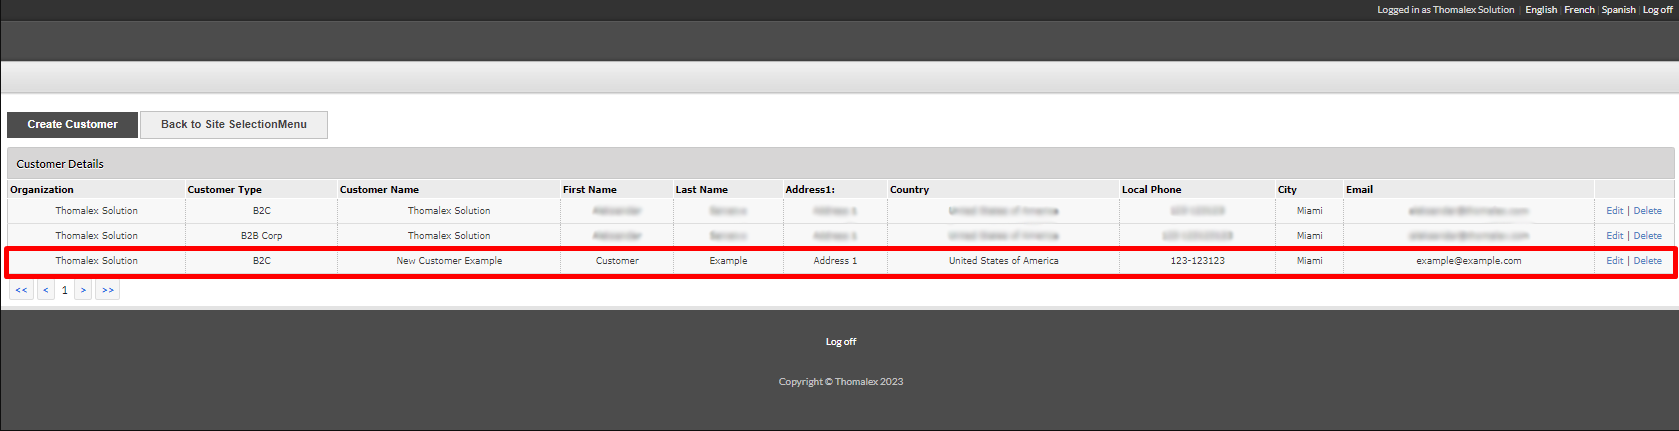Go to next page of customers
The image size is (1679, 431).
click(83, 290)
